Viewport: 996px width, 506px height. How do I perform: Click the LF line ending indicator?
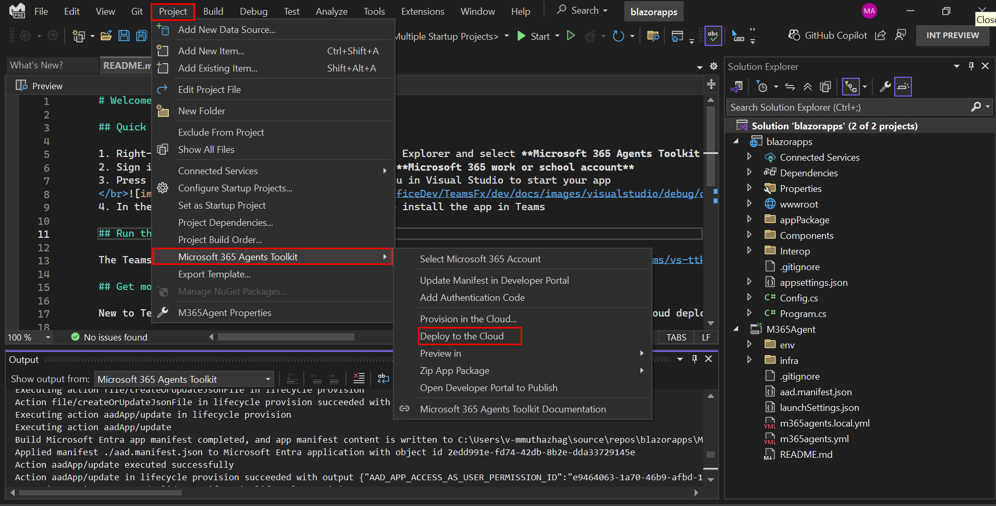(706, 337)
